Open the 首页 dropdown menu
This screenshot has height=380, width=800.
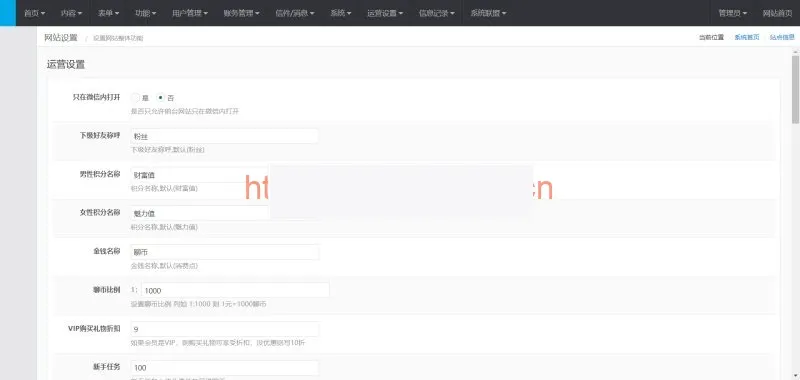pos(35,13)
